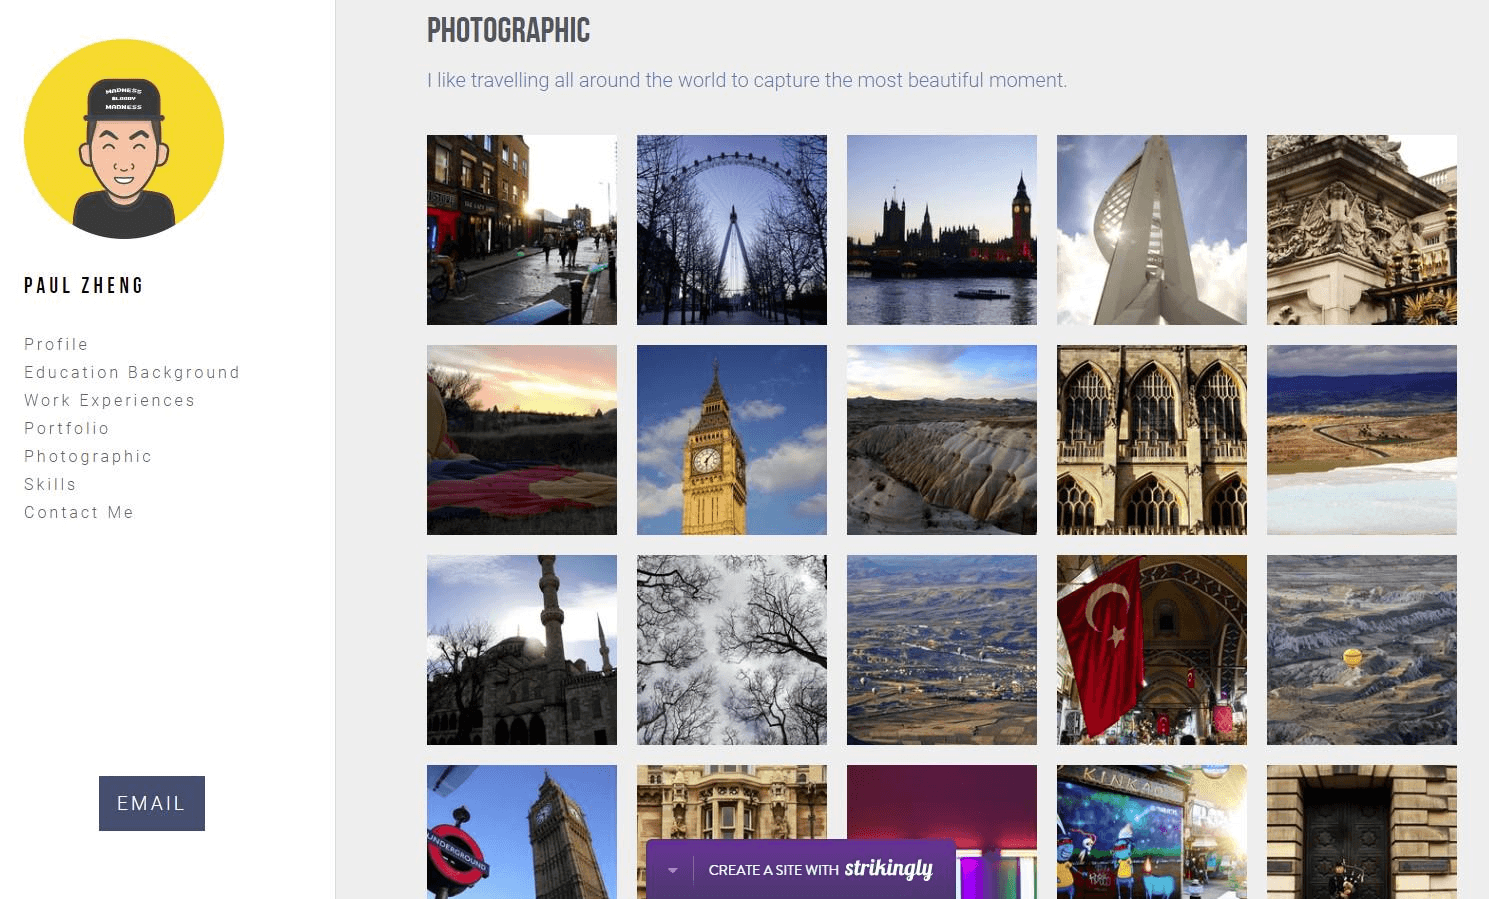Click the Paul Zheng name heading

click(84, 286)
